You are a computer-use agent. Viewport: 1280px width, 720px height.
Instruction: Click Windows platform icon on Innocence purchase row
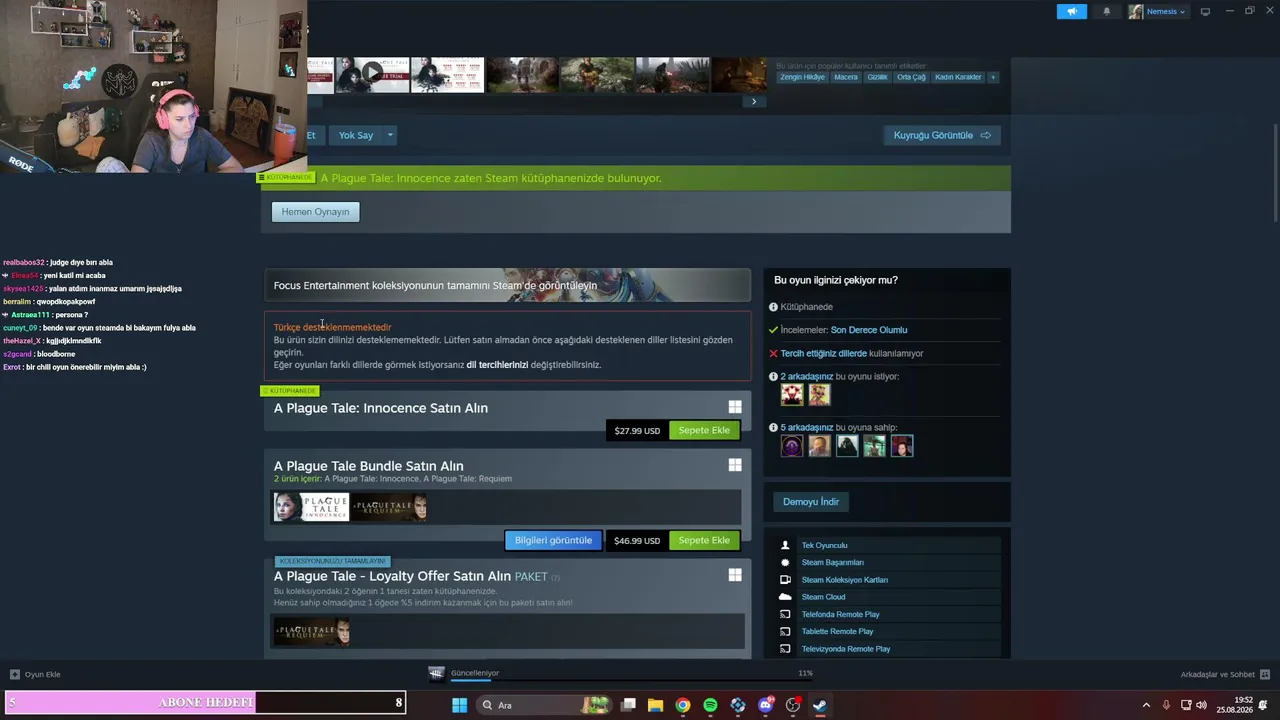[x=735, y=407]
